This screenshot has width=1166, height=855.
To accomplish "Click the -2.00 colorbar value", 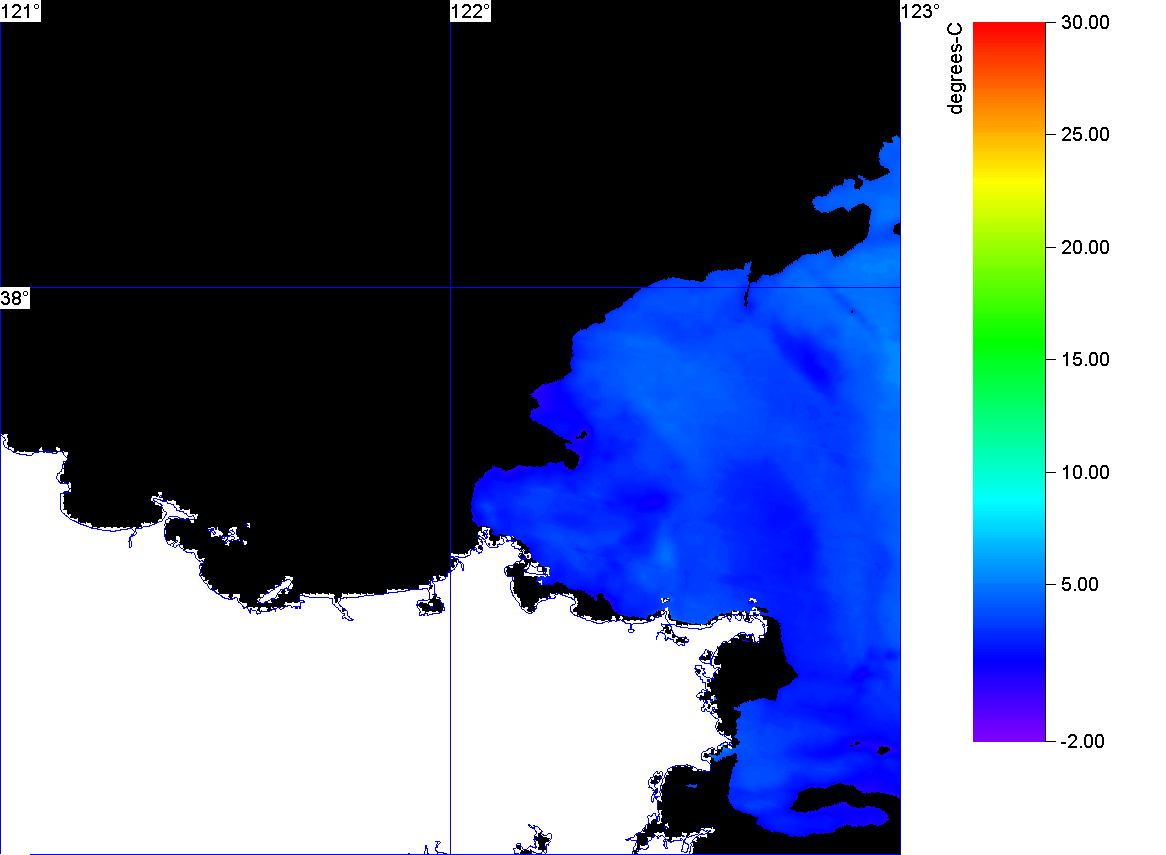I will coord(1082,741).
